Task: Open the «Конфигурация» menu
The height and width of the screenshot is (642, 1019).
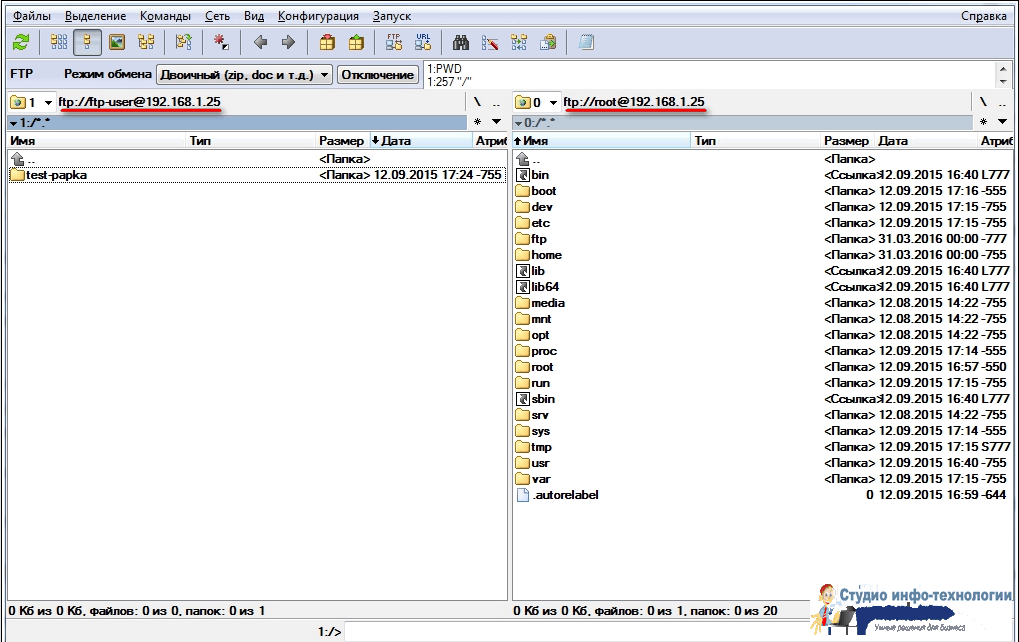Action: pos(318,16)
